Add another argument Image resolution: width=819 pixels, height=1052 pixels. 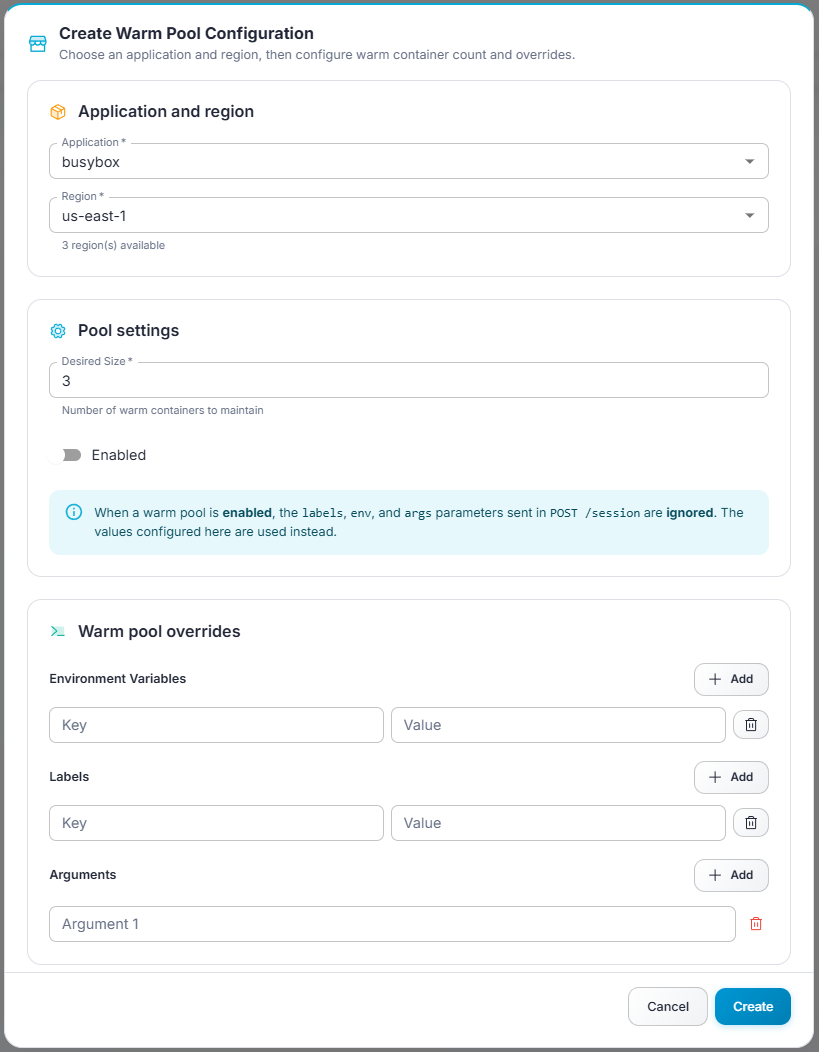[731, 875]
